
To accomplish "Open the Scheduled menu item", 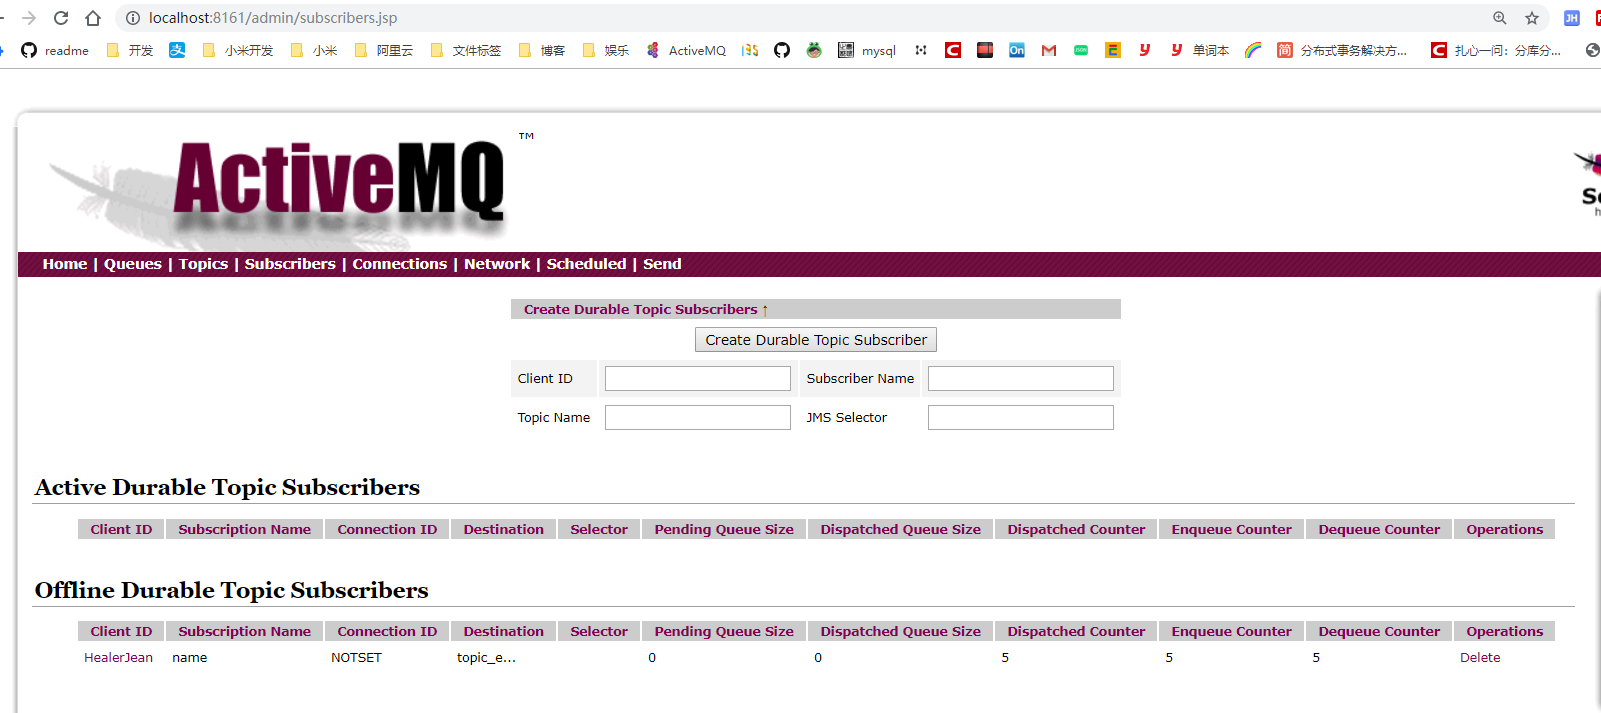I will 587,264.
